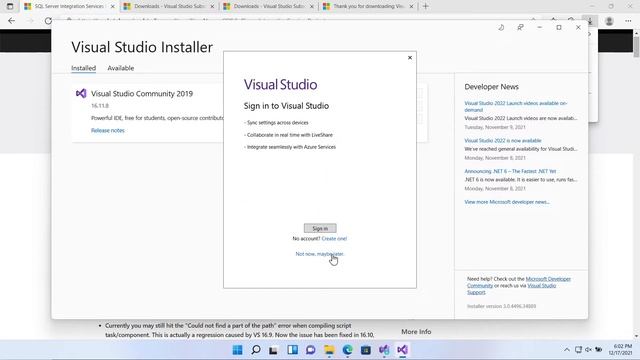Viewport: 640px width, 360px height.
Task: Open a new browser tab
Action: click(x=425, y=6)
